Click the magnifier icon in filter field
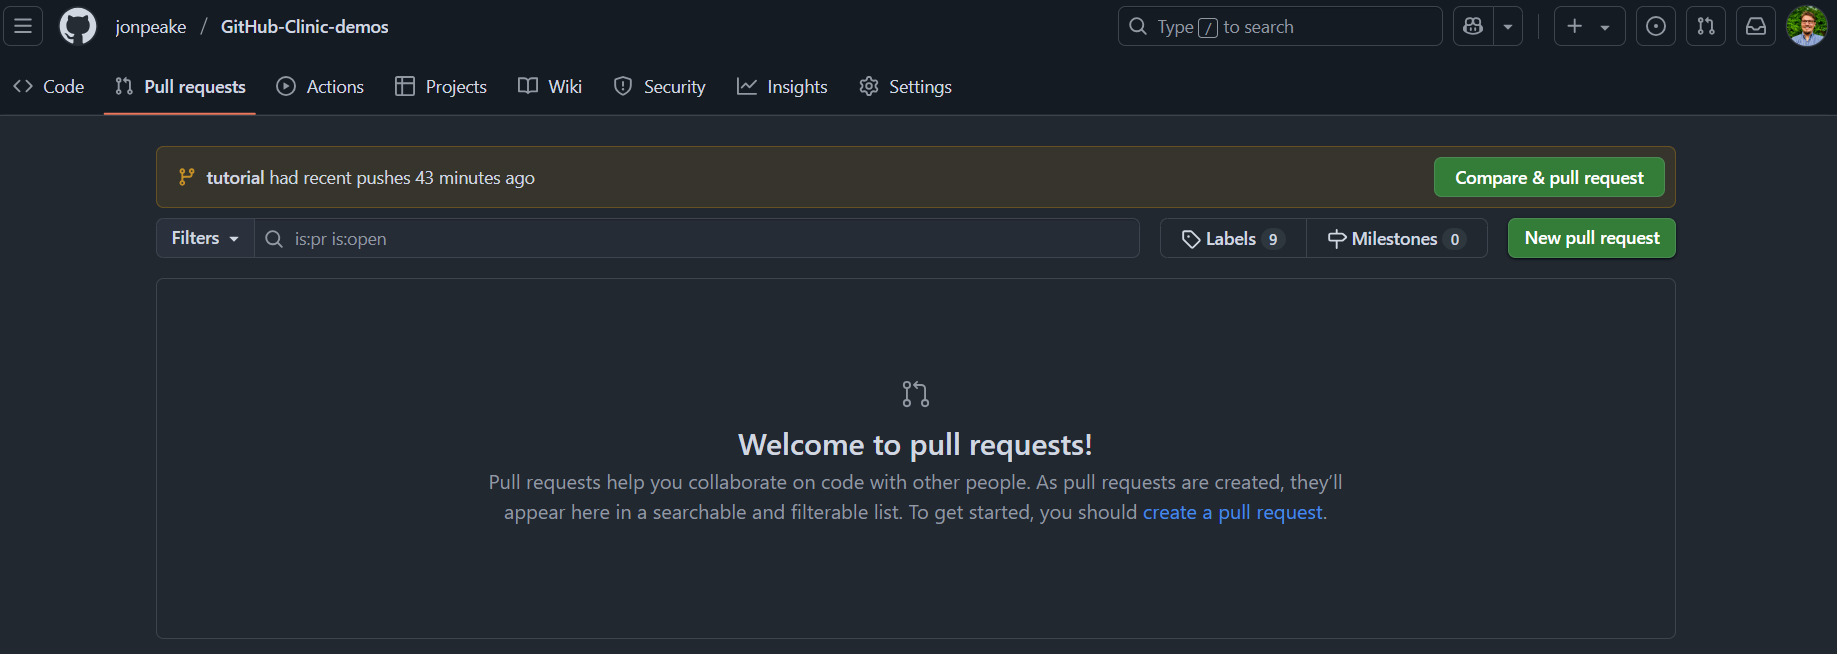This screenshot has width=1837, height=654. click(274, 239)
